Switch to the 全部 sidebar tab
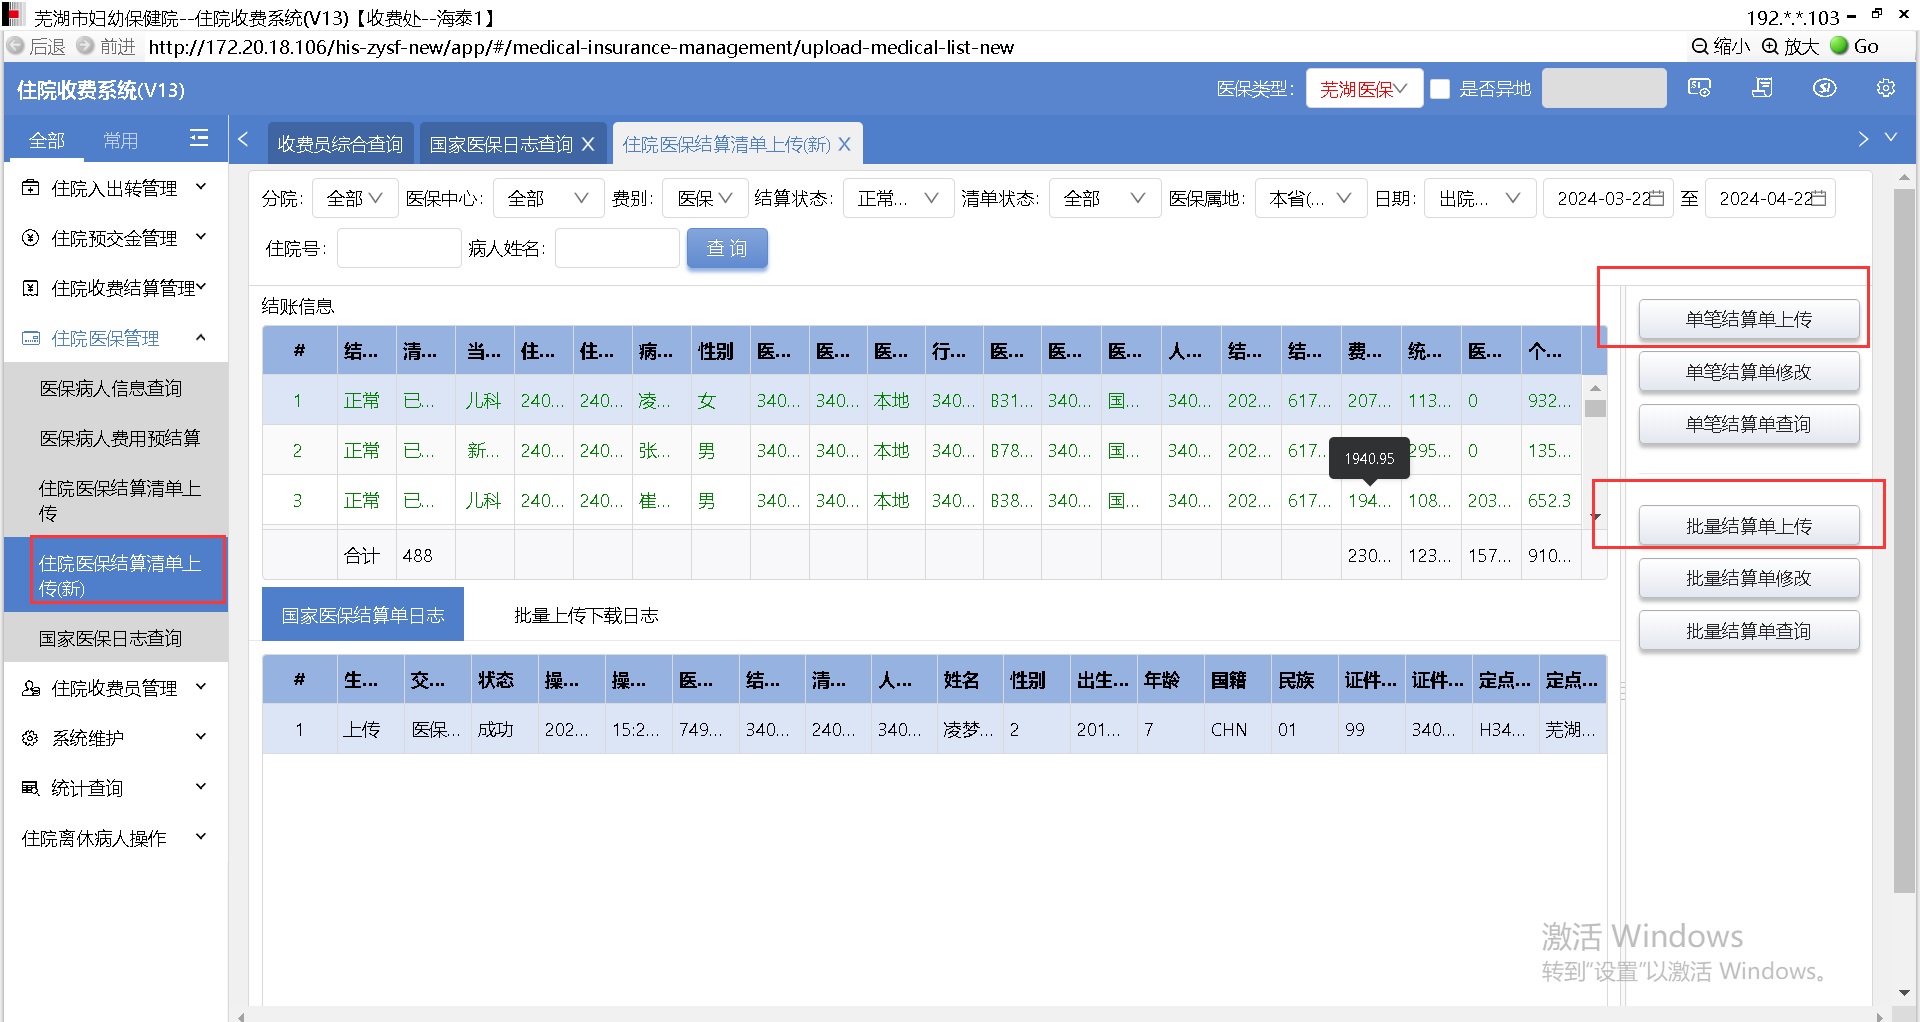 [46, 140]
